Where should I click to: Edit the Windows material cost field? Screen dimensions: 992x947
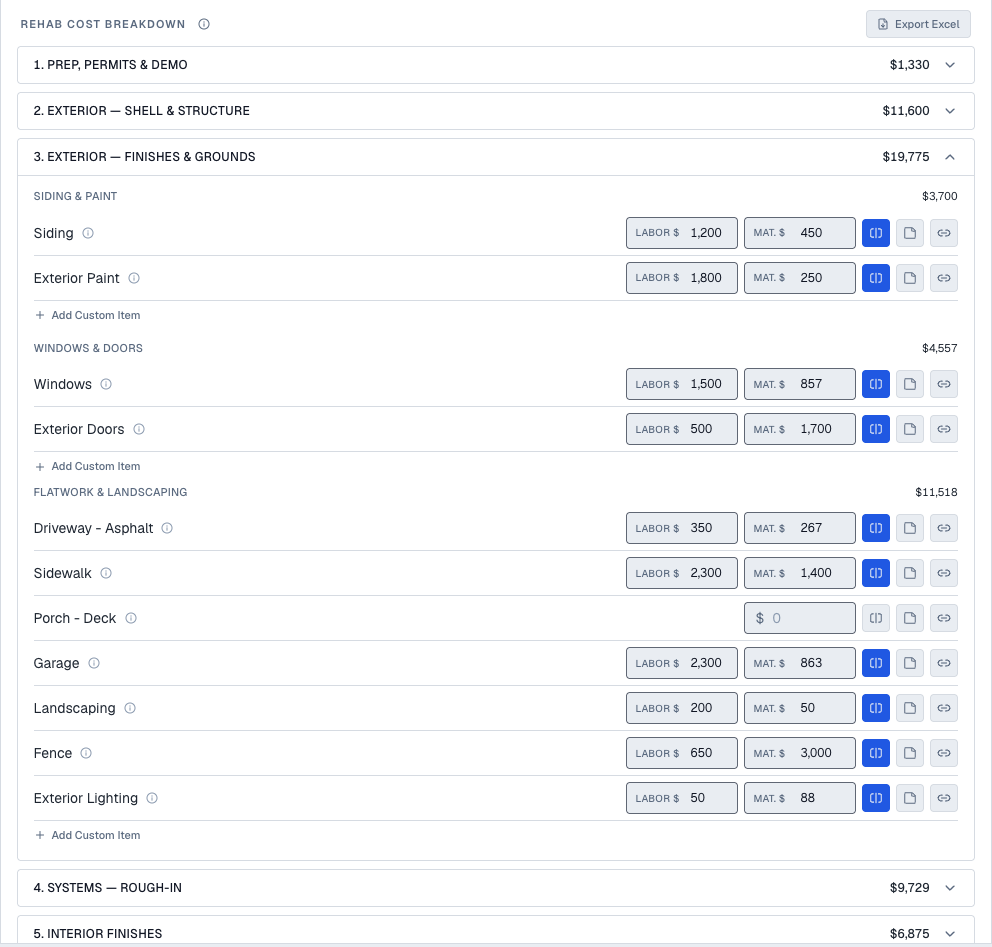coord(800,384)
